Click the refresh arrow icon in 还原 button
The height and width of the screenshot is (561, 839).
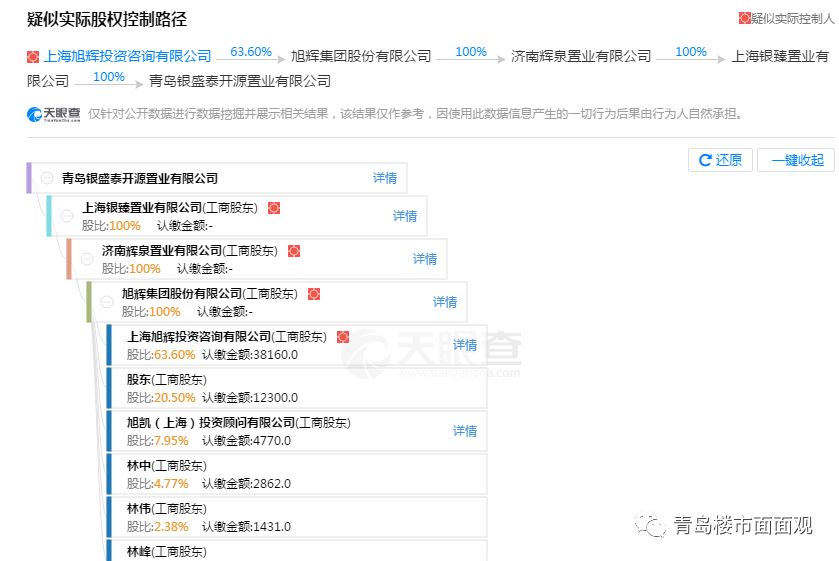click(705, 160)
